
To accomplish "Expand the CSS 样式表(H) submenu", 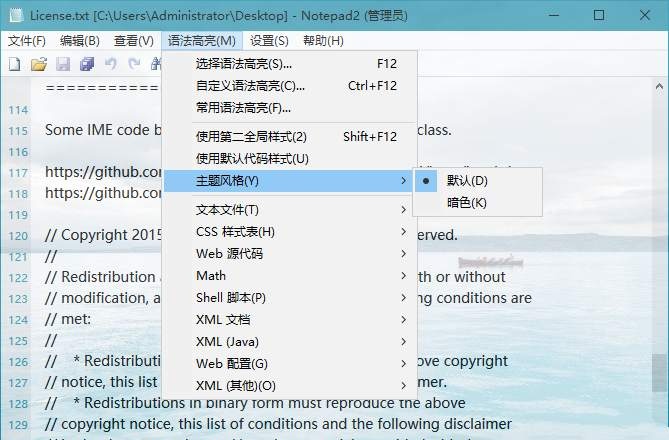I will 290,232.
